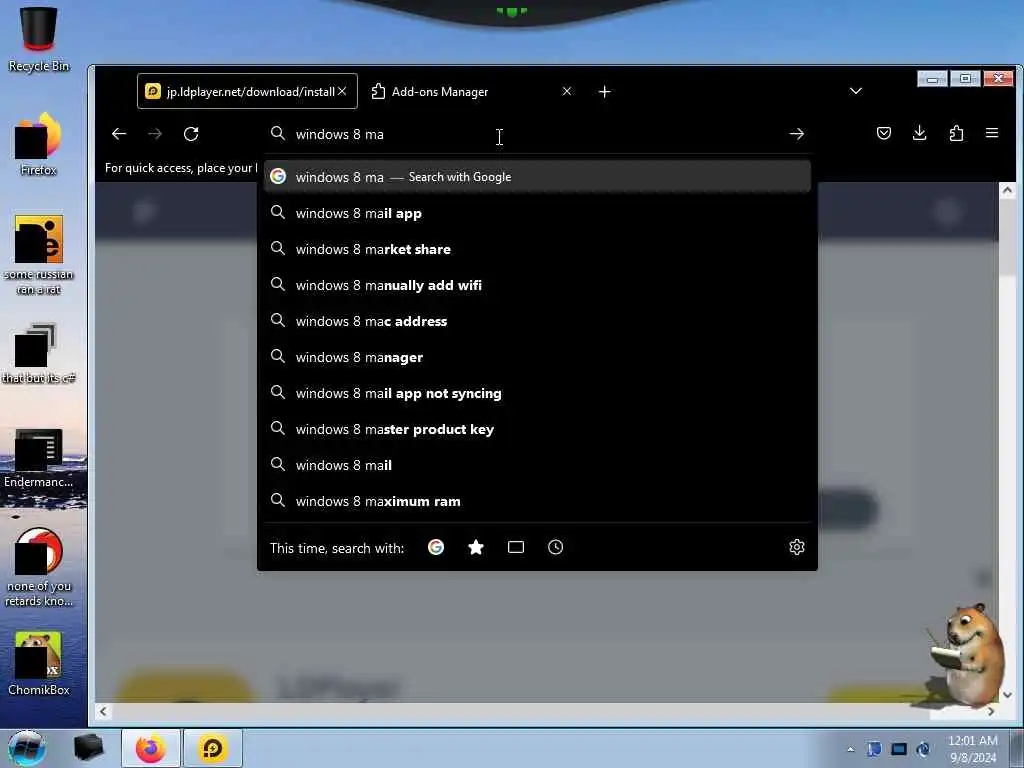The height and width of the screenshot is (768, 1024).
Task: Open the Firefox hamburger application menu
Action: [x=992, y=133]
